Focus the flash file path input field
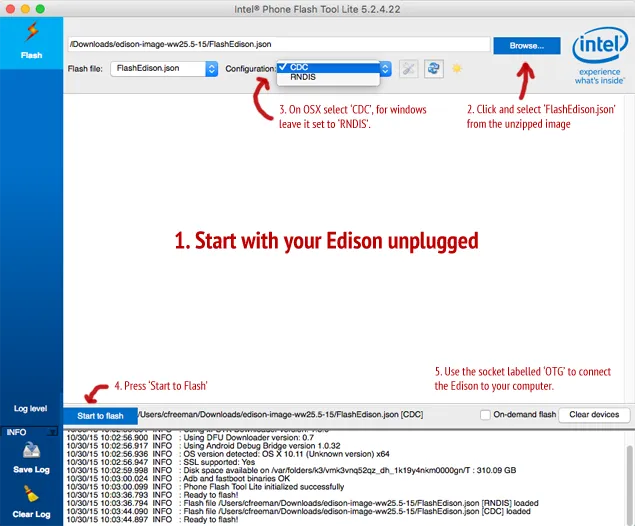Screen dimensions: 635x526 click(x=279, y=44)
